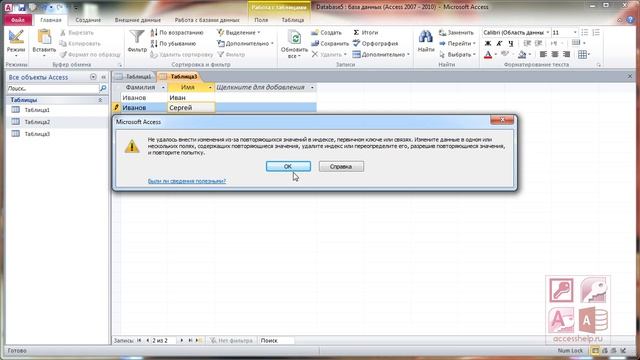Click the navigation pane Поиск field
The image size is (640, 360).
coord(53,88)
